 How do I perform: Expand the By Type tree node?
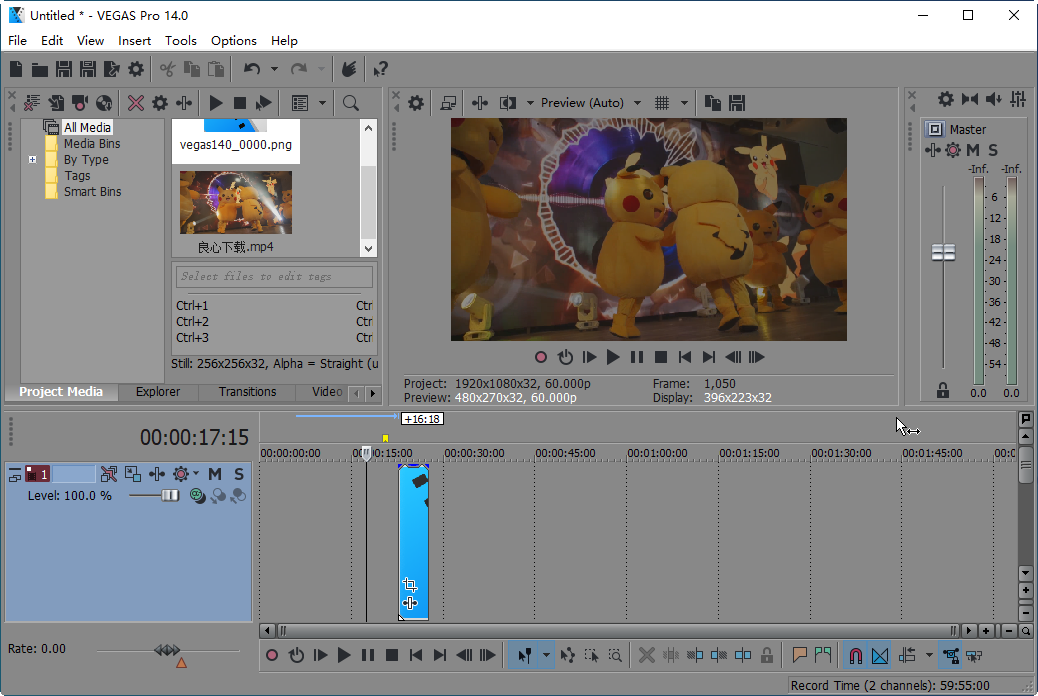pyautogui.click(x=32, y=160)
